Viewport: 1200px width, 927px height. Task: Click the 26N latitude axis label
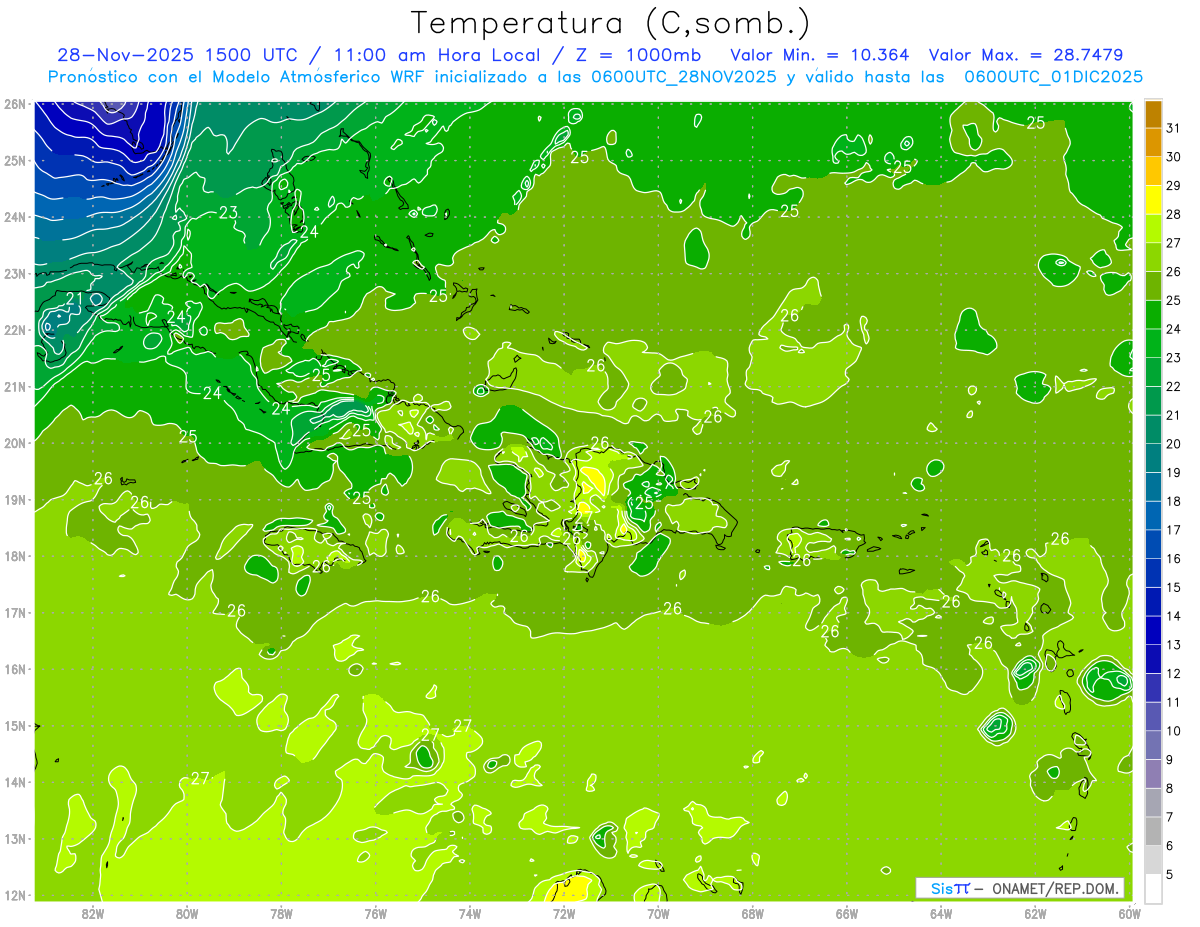(15, 104)
